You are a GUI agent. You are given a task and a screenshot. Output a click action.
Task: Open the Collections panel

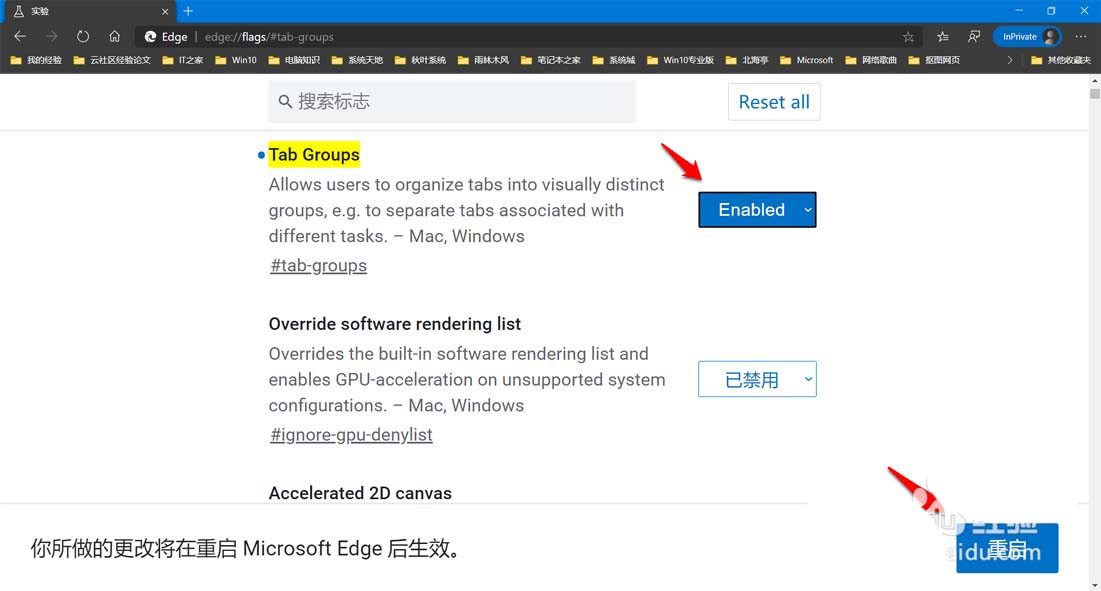[x=941, y=36]
